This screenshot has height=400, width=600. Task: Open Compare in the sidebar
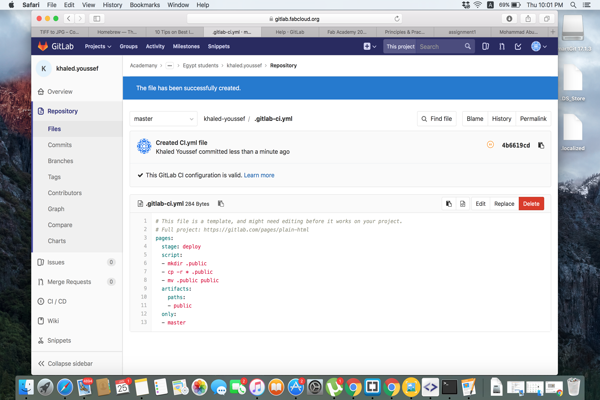[60, 225]
